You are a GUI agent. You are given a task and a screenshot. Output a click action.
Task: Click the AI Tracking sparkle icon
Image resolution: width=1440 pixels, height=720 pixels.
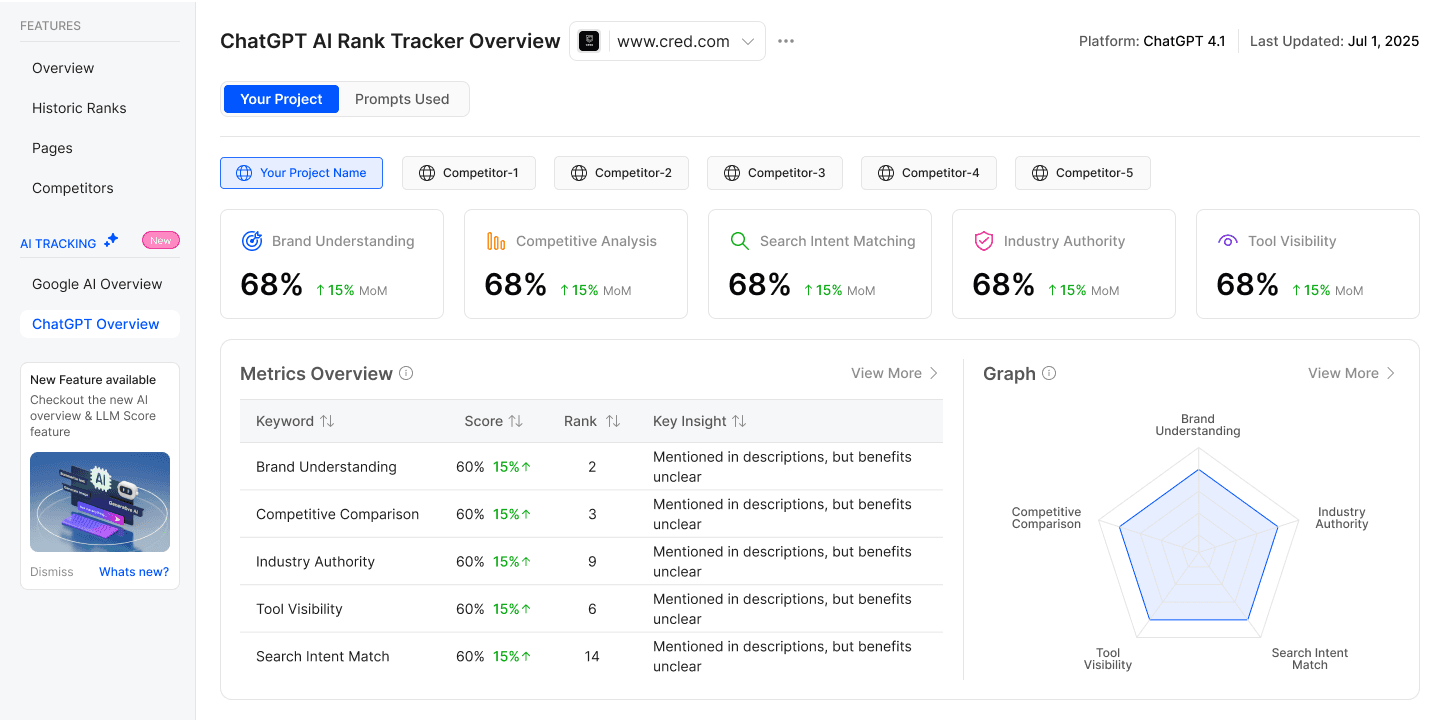(x=110, y=240)
